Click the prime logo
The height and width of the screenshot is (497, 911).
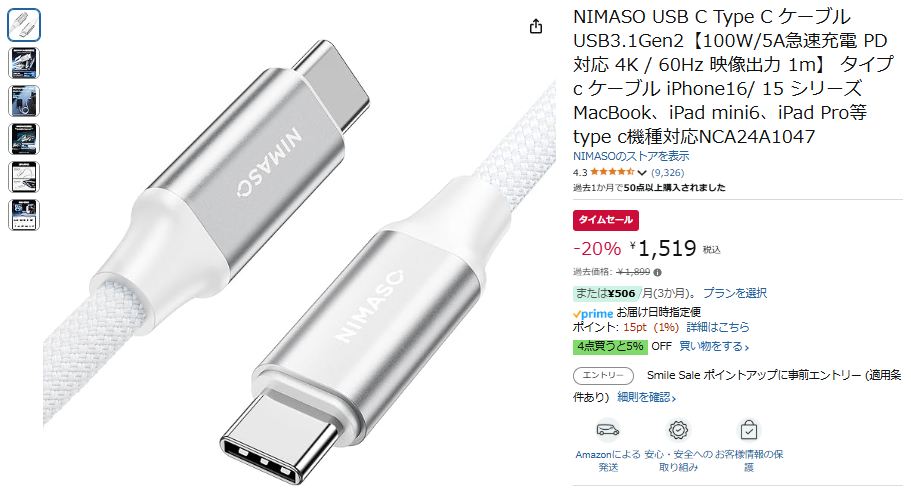593,313
